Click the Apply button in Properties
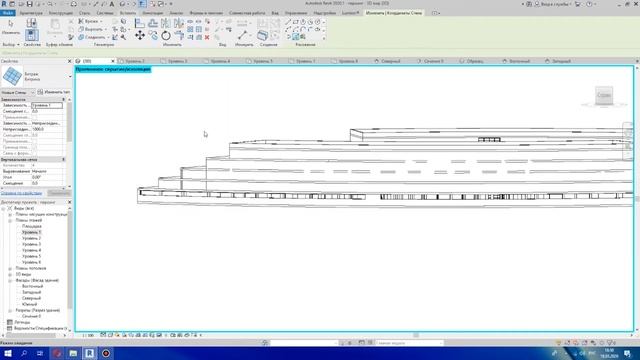The height and width of the screenshot is (360, 640). coord(59,193)
